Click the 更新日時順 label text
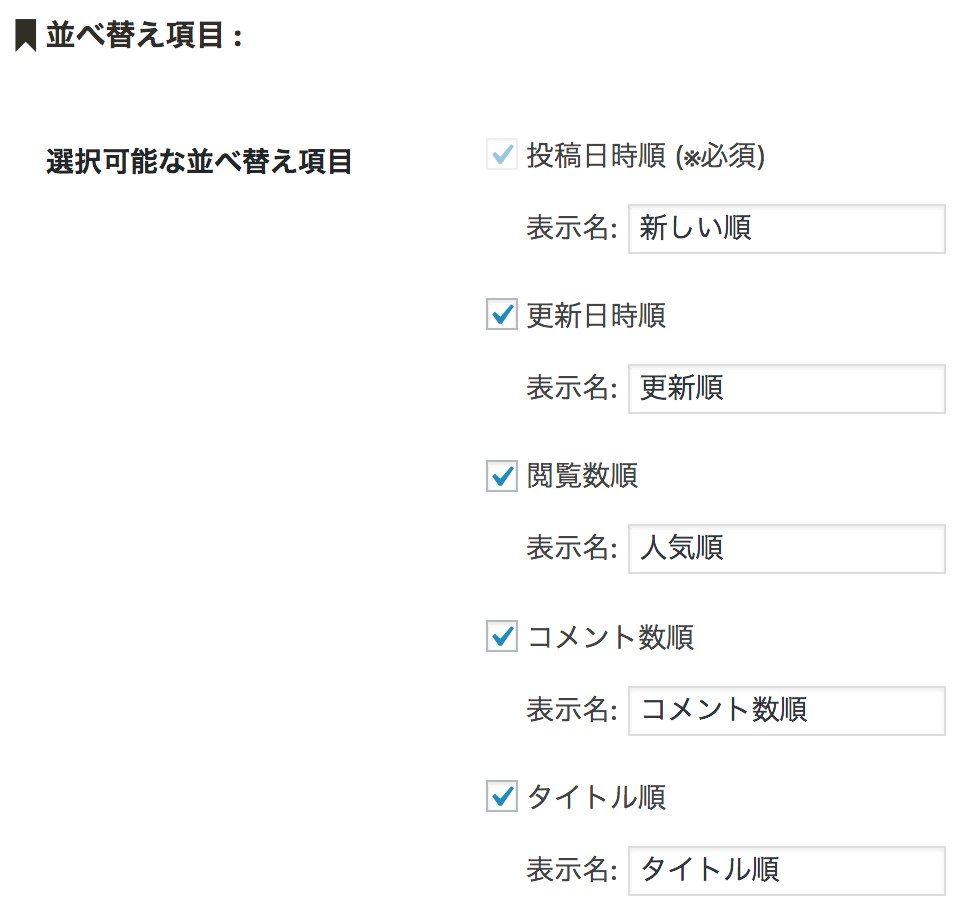The height and width of the screenshot is (924, 976). [596, 316]
